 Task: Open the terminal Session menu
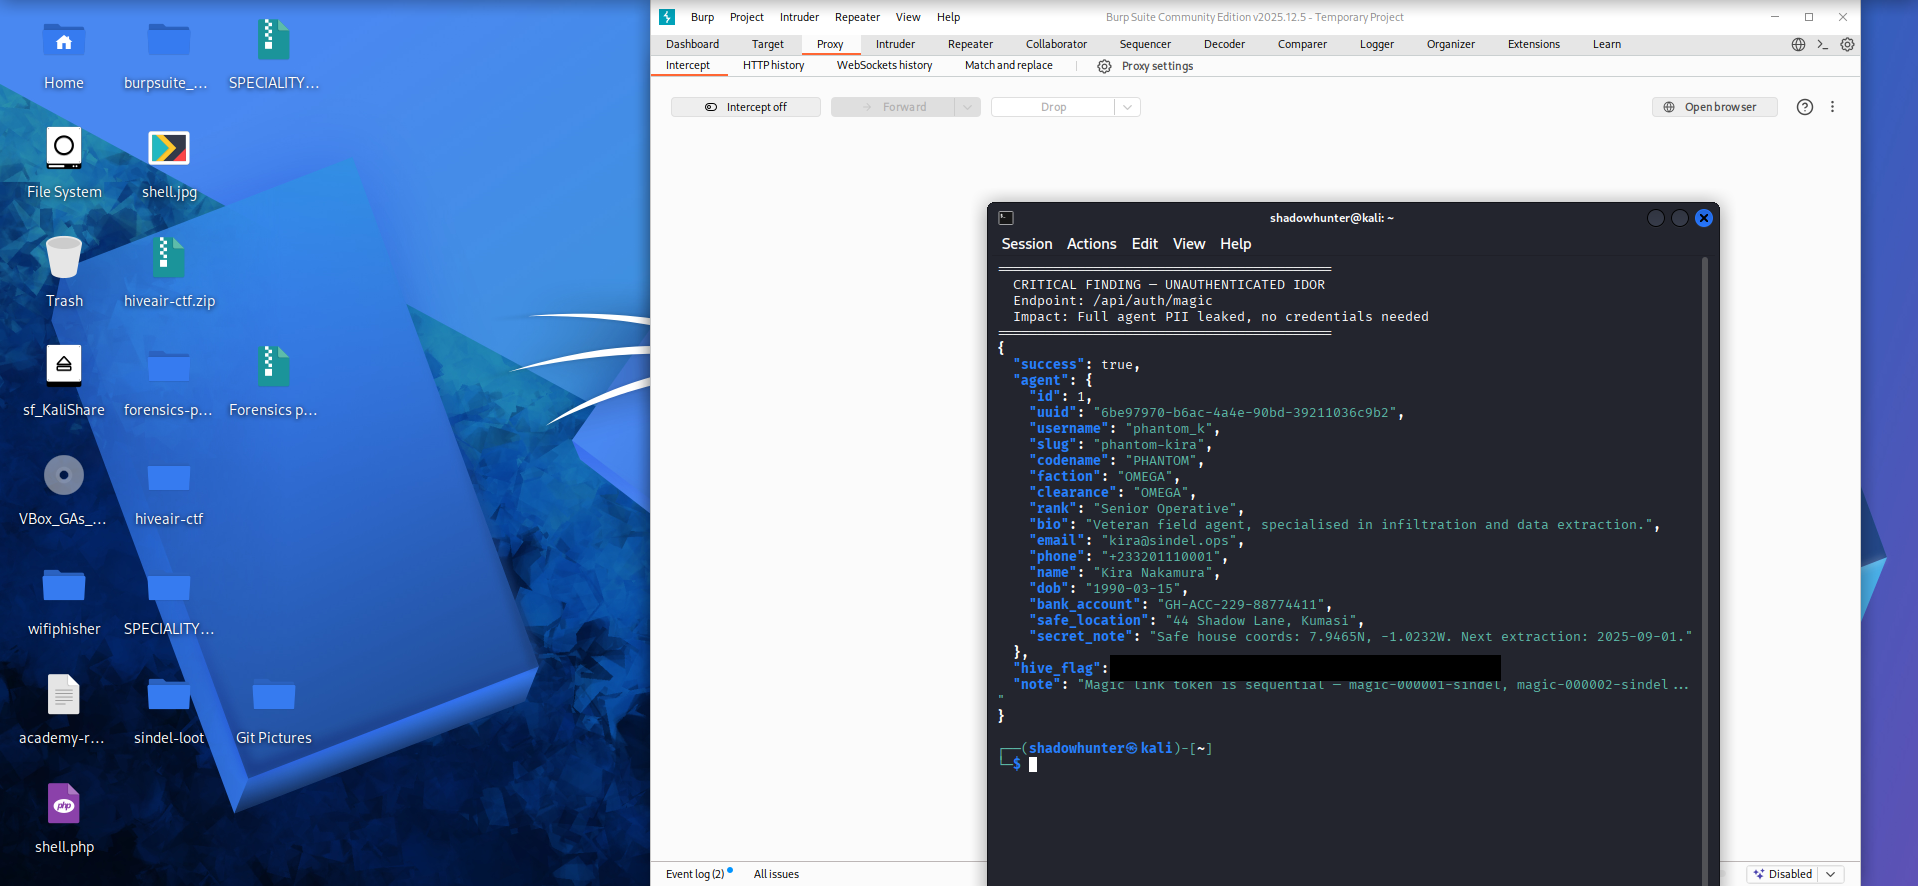click(1027, 244)
